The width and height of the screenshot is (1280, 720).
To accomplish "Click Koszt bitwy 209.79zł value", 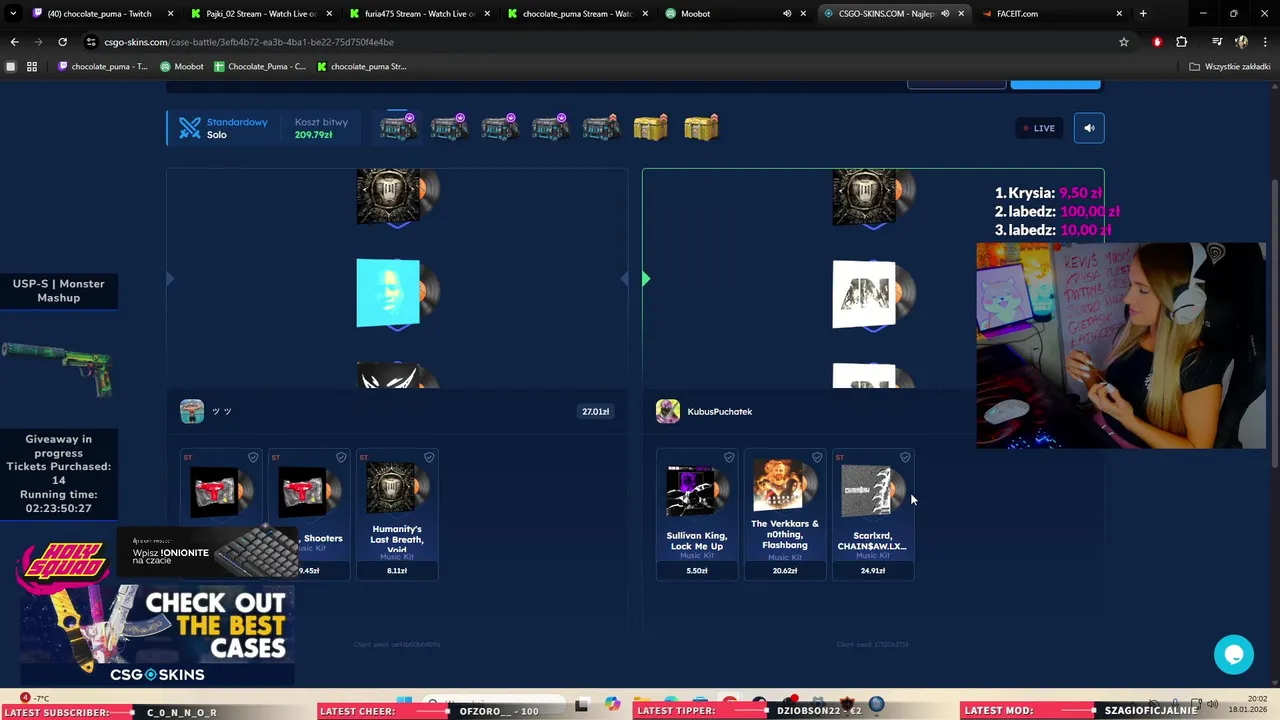I will [x=313, y=135].
